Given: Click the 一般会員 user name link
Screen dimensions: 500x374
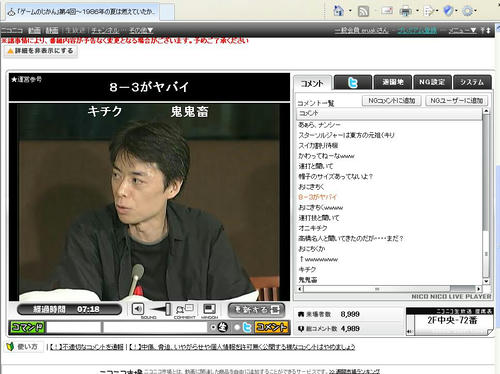Looking at the screenshot, I should click(362, 30).
